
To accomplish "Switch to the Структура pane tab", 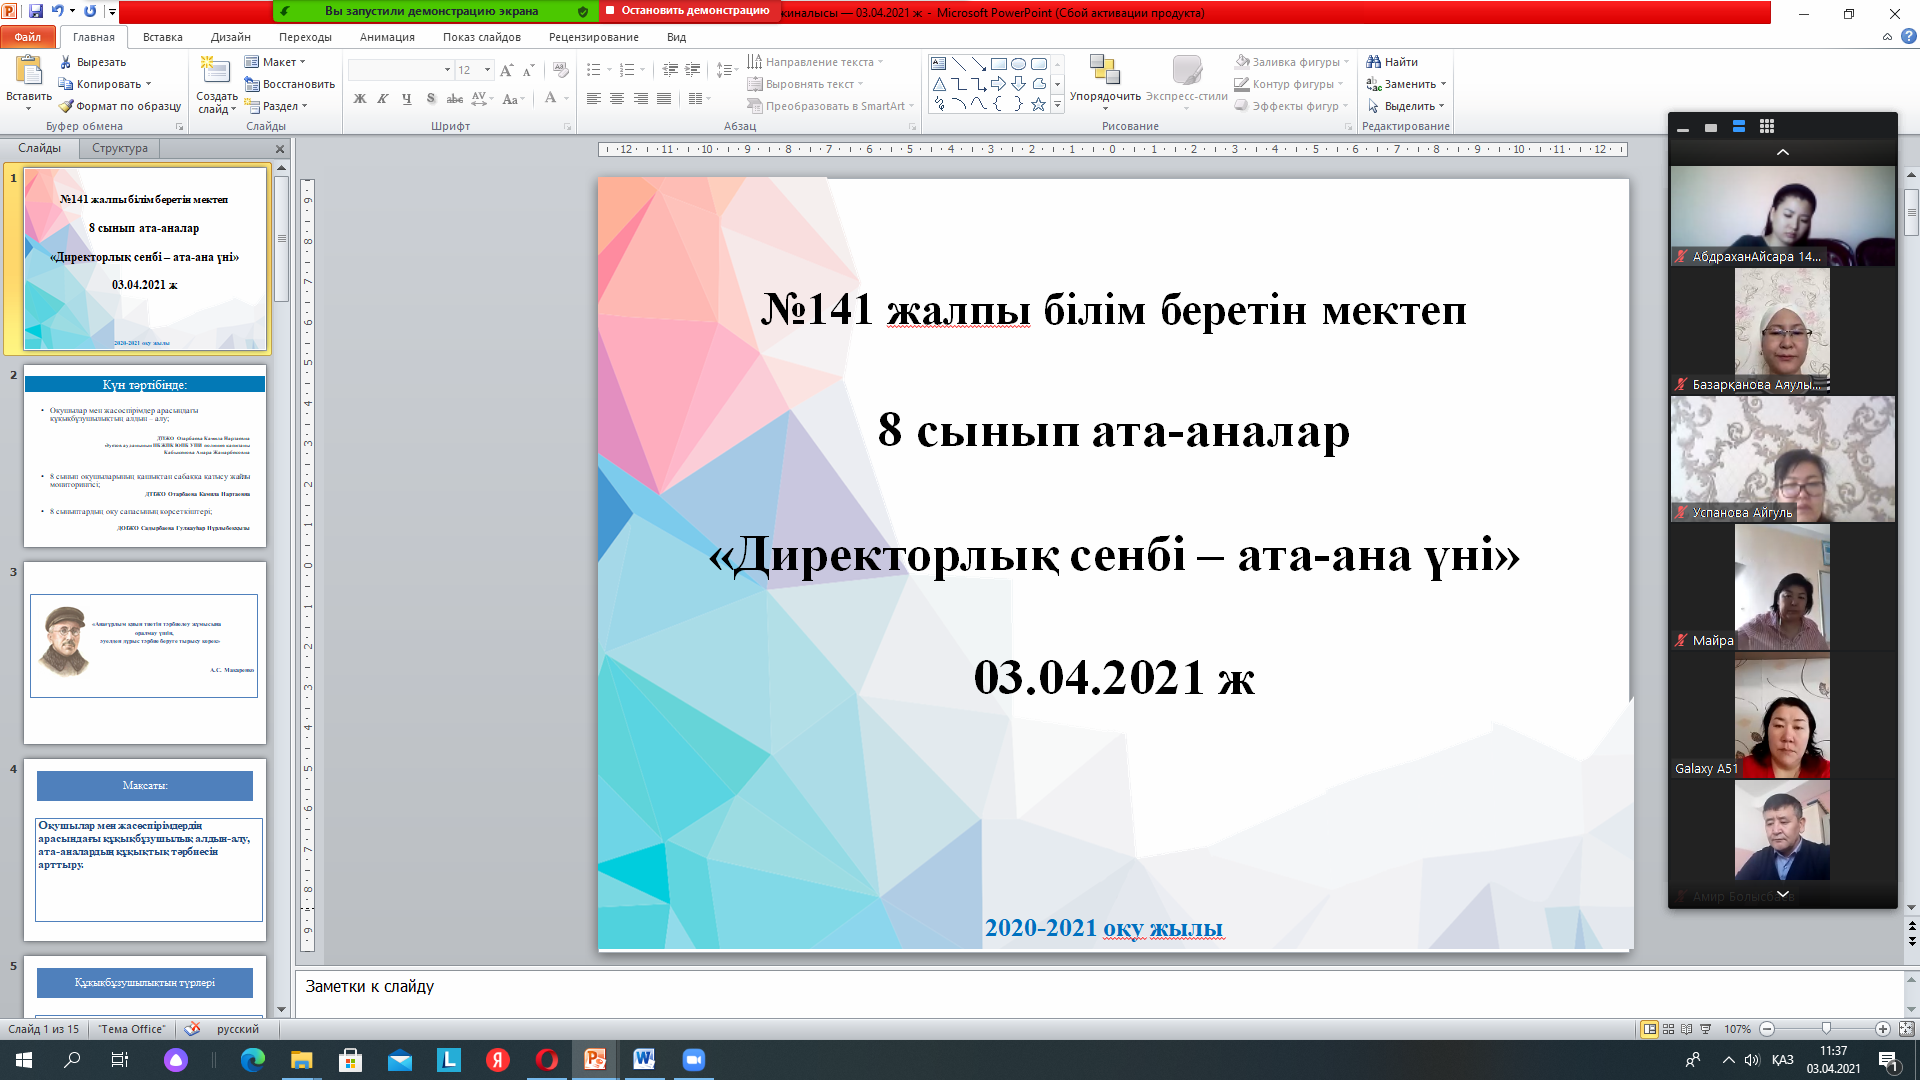I will 119,148.
